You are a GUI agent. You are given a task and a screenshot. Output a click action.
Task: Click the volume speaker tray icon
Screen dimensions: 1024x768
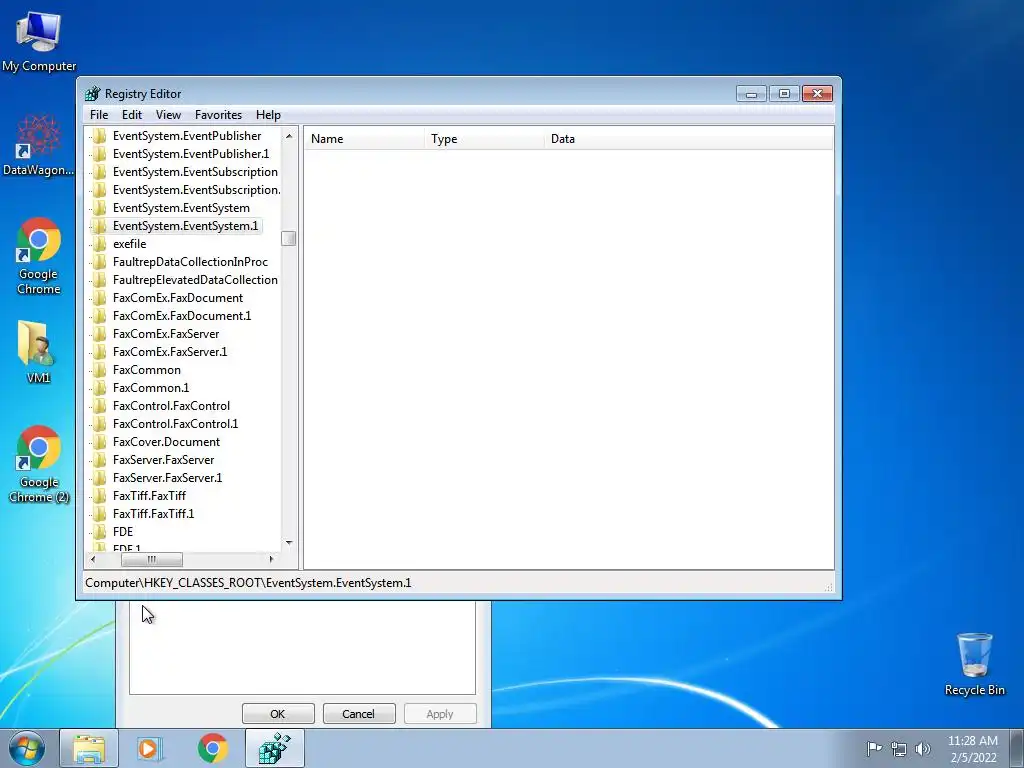click(x=923, y=749)
